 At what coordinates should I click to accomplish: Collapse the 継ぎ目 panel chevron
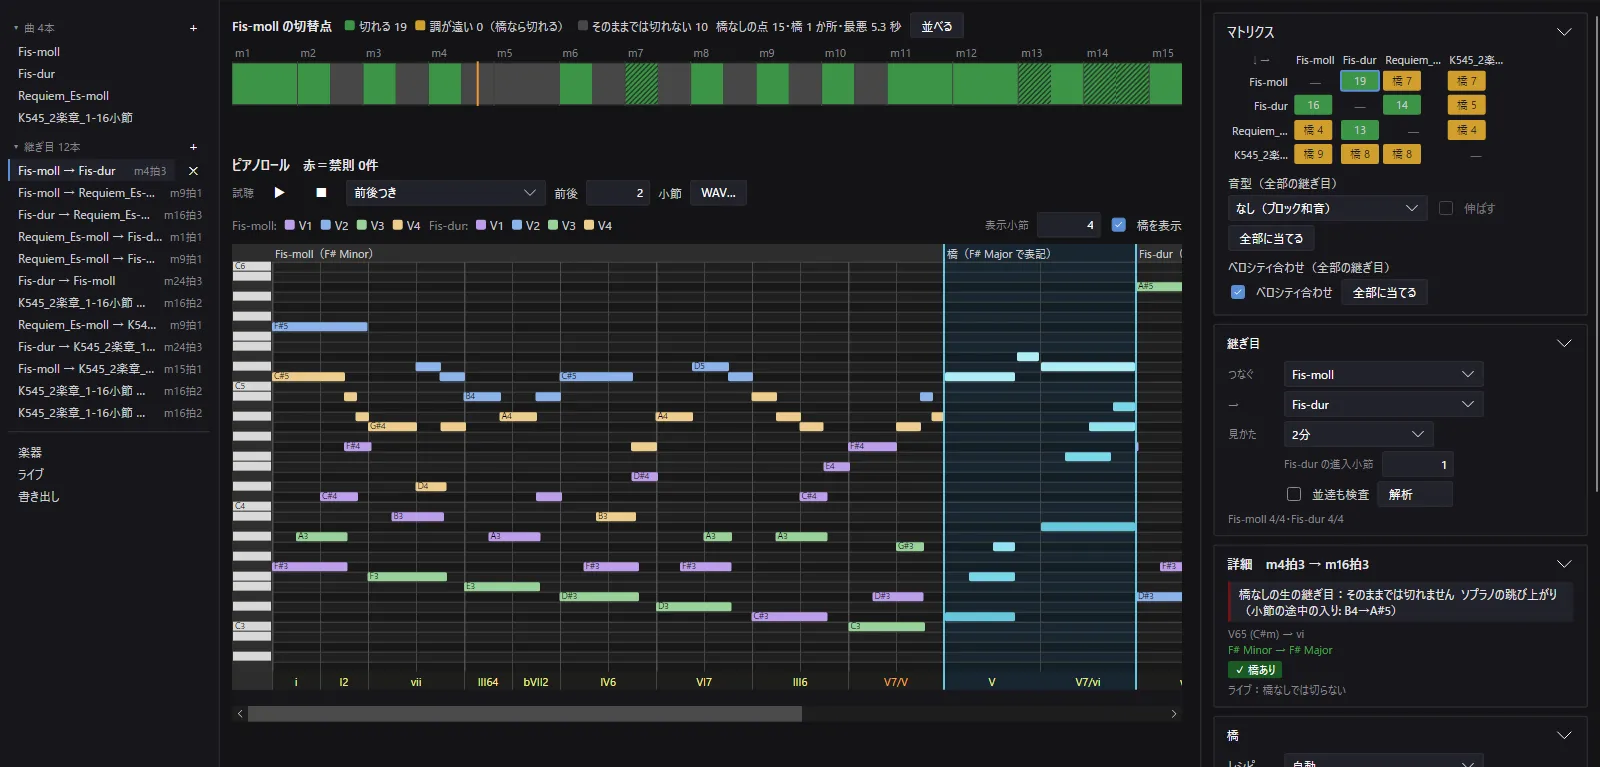[x=1564, y=343]
